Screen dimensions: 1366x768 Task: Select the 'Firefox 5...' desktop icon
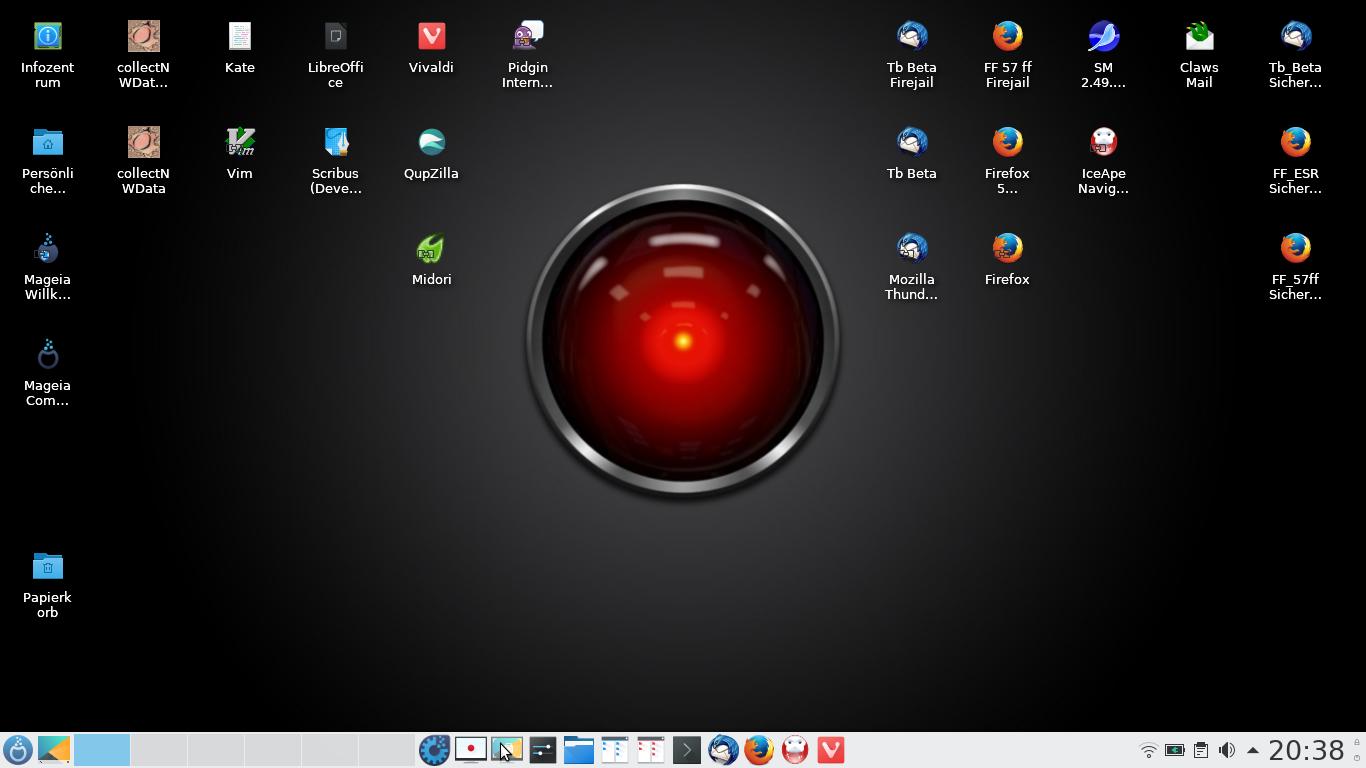pyautogui.click(x=1008, y=160)
